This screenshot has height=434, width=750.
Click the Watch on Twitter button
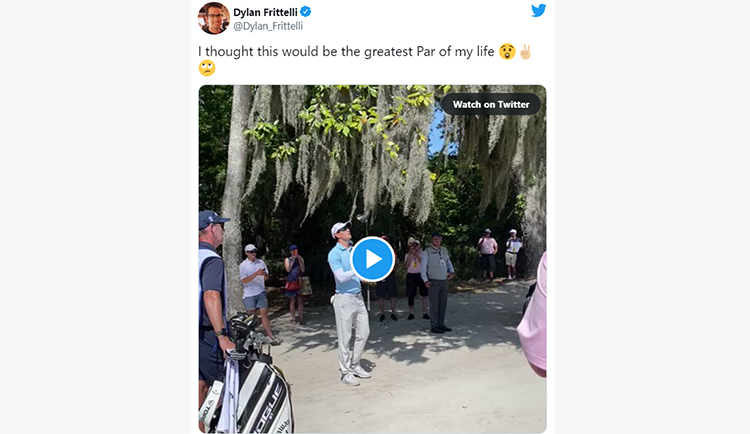point(491,104)
